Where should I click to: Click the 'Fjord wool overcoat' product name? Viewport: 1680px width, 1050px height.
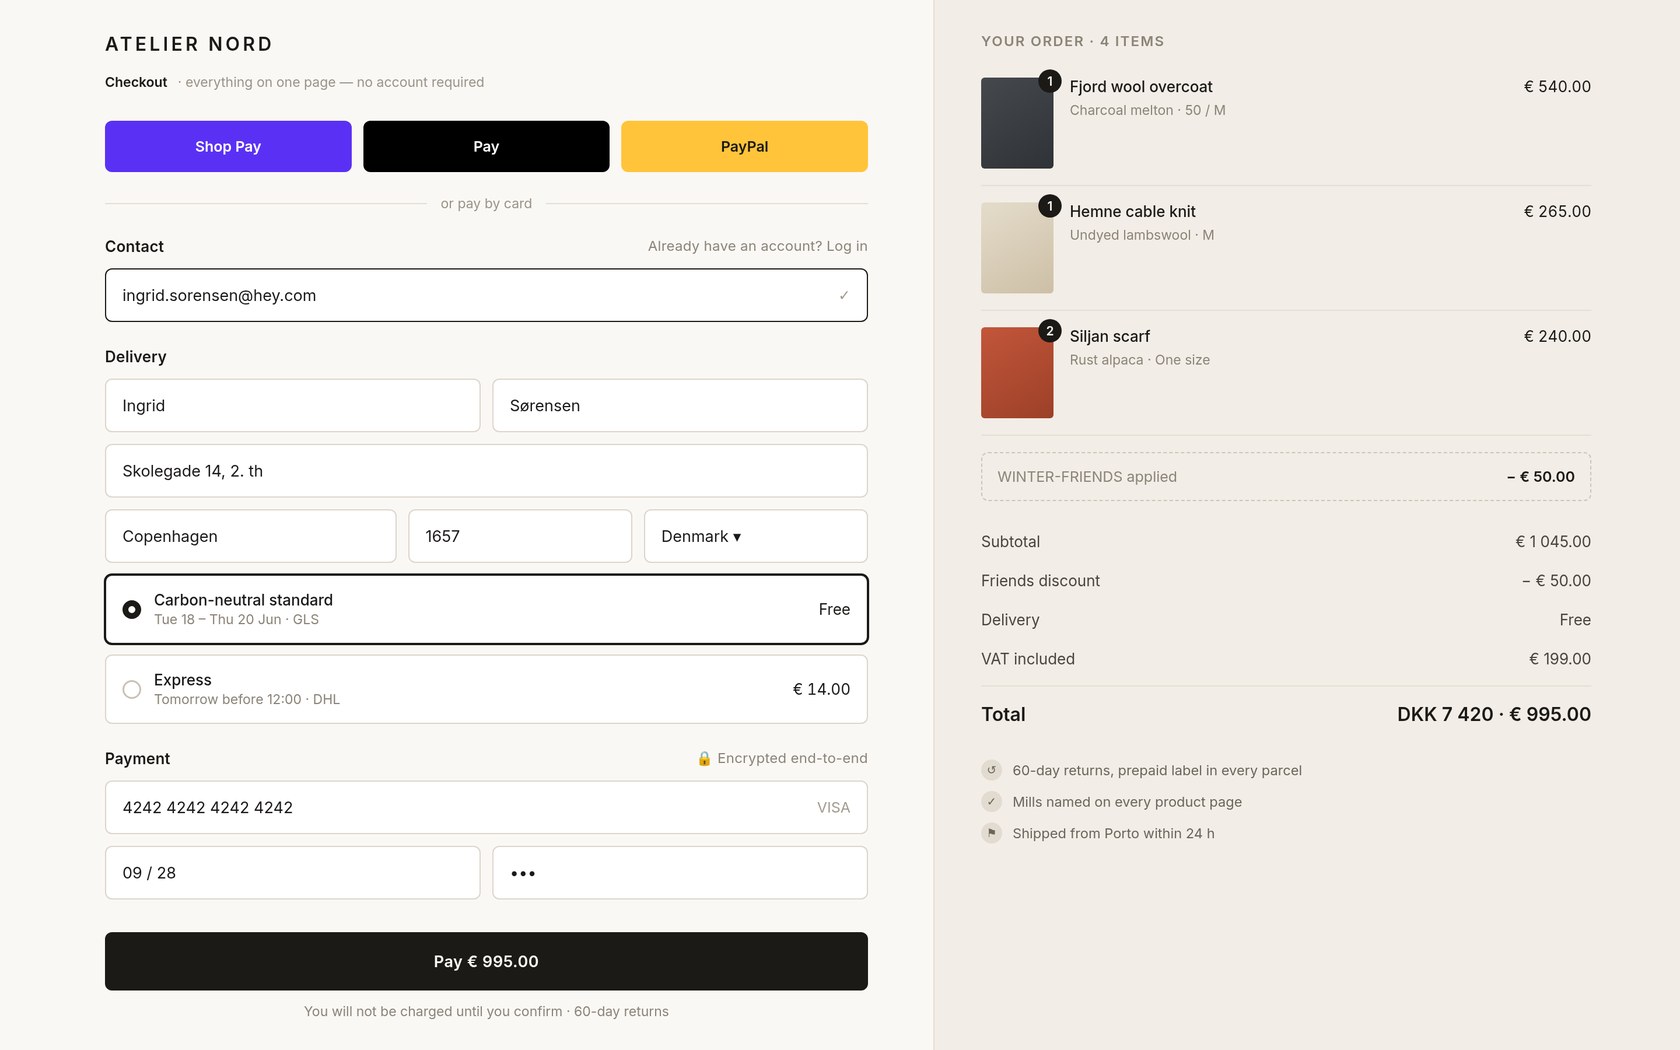(1141, 87)
